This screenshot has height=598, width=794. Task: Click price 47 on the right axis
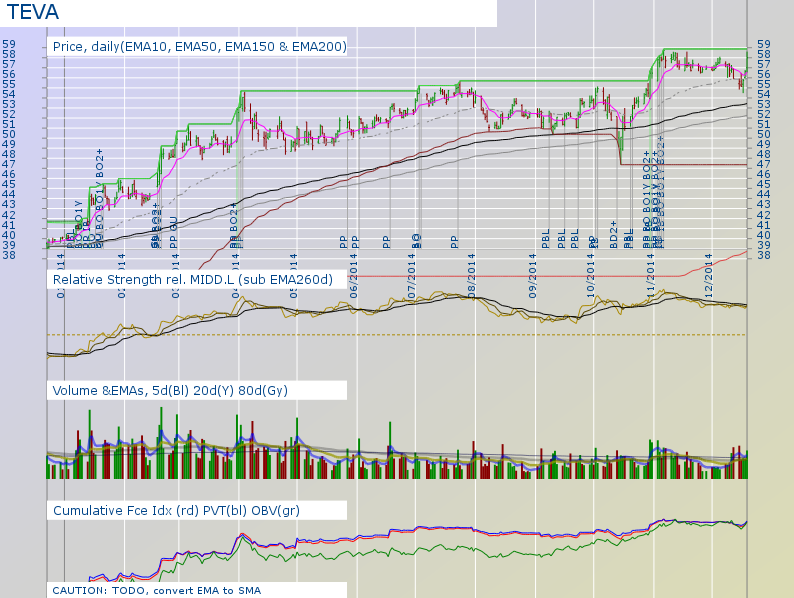[764, 165]
